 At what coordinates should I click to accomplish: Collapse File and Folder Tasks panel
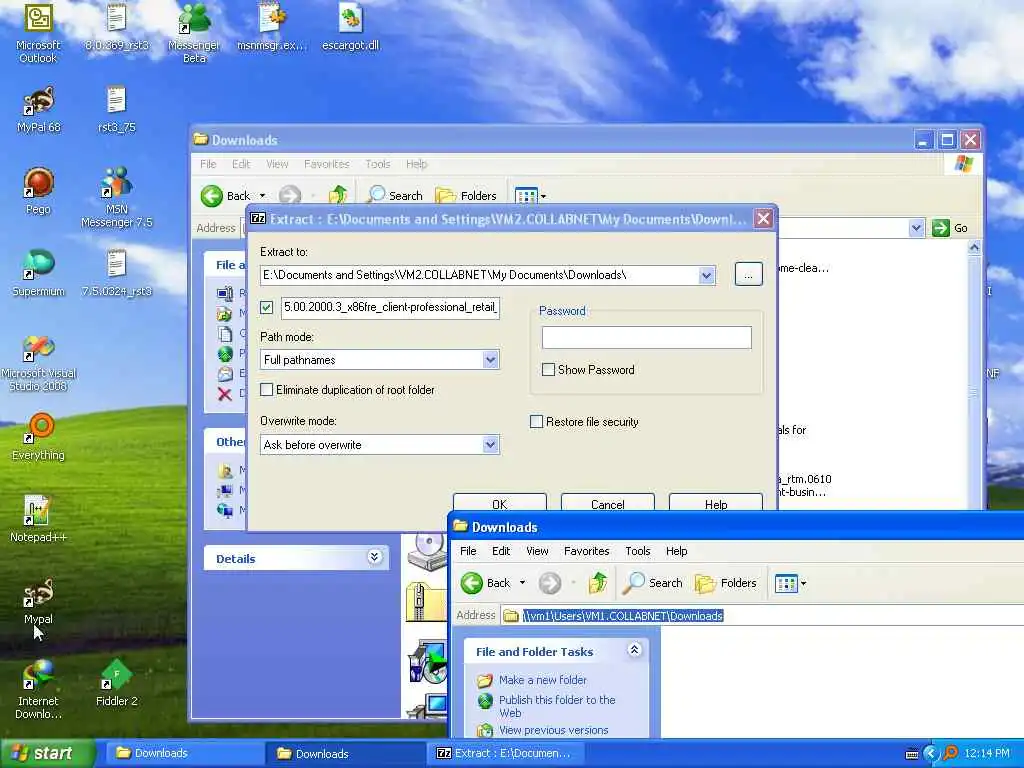click(x=634, y=650)
